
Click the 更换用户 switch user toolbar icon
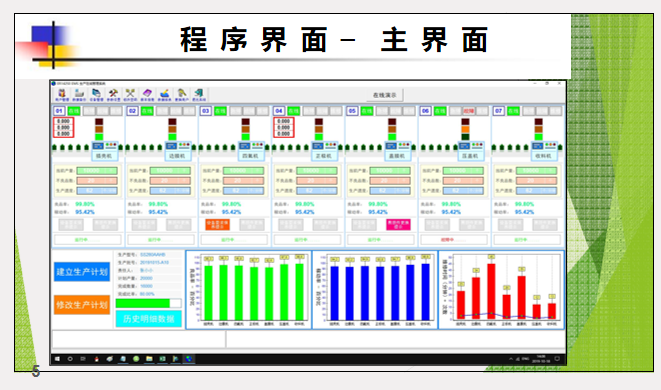[x=182, y=95]
